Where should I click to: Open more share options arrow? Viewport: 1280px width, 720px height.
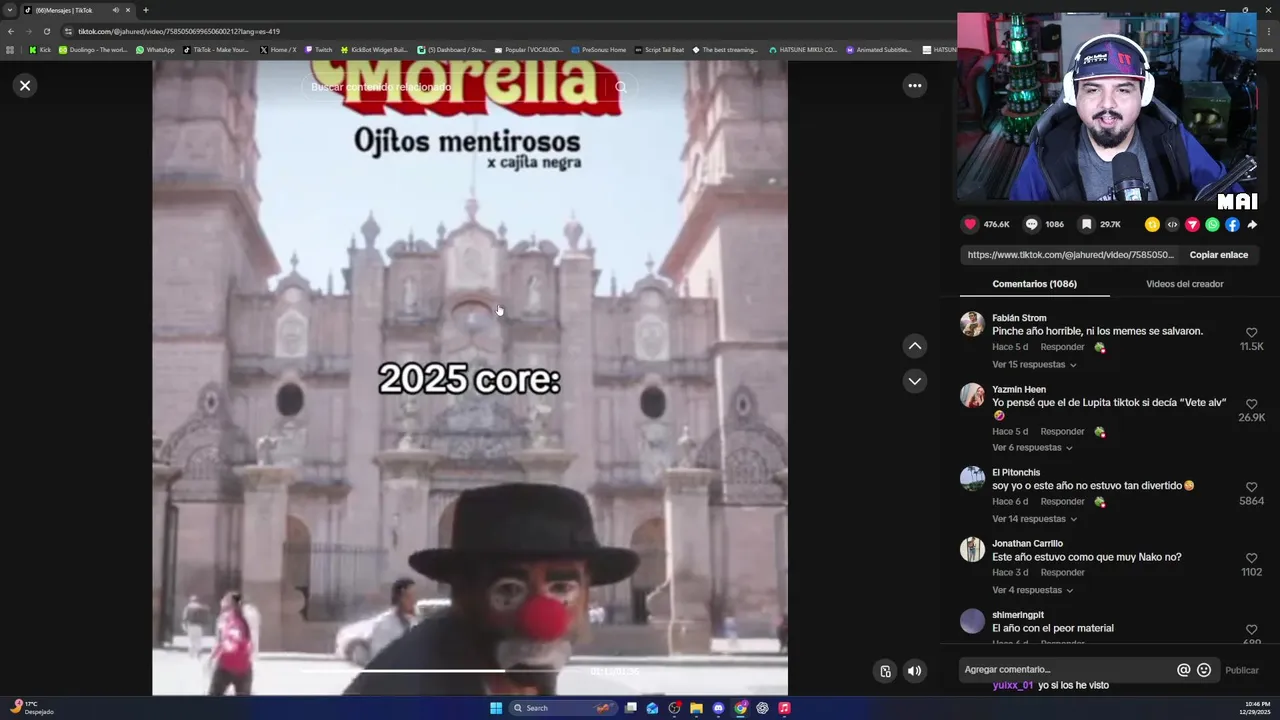[x=1252, y=225]
